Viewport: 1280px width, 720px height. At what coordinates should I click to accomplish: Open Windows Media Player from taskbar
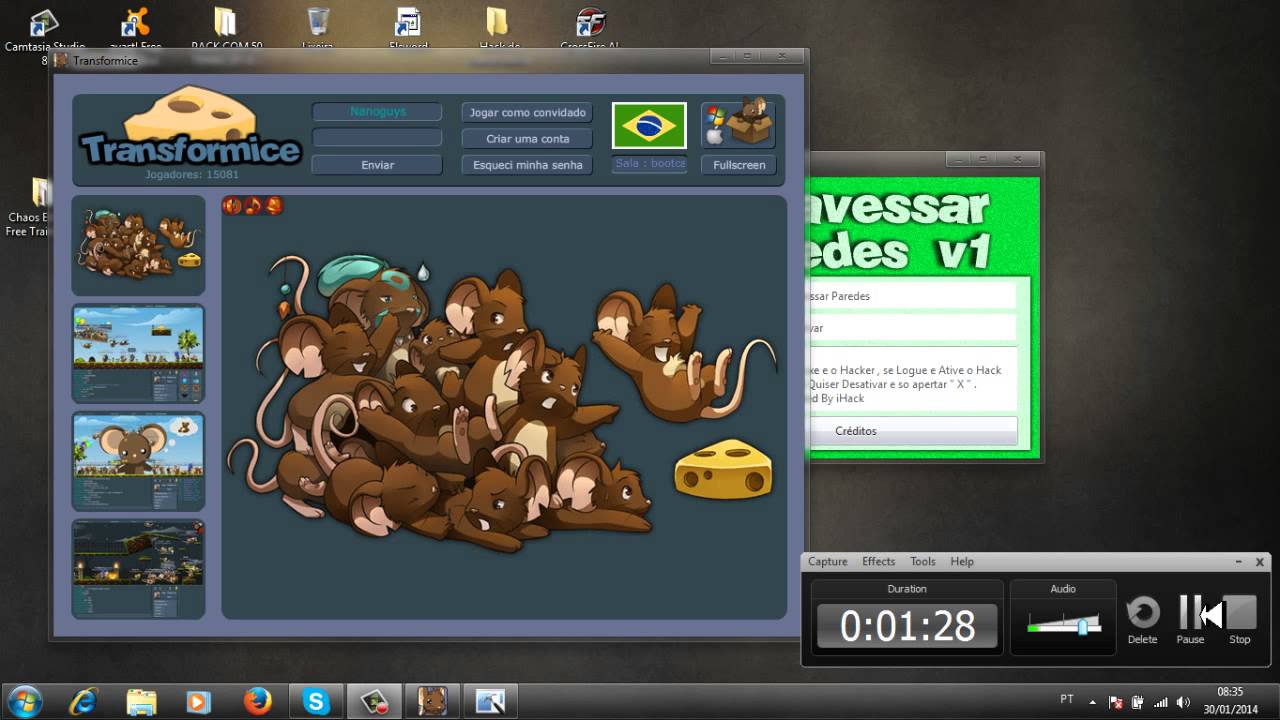point(200,702)
